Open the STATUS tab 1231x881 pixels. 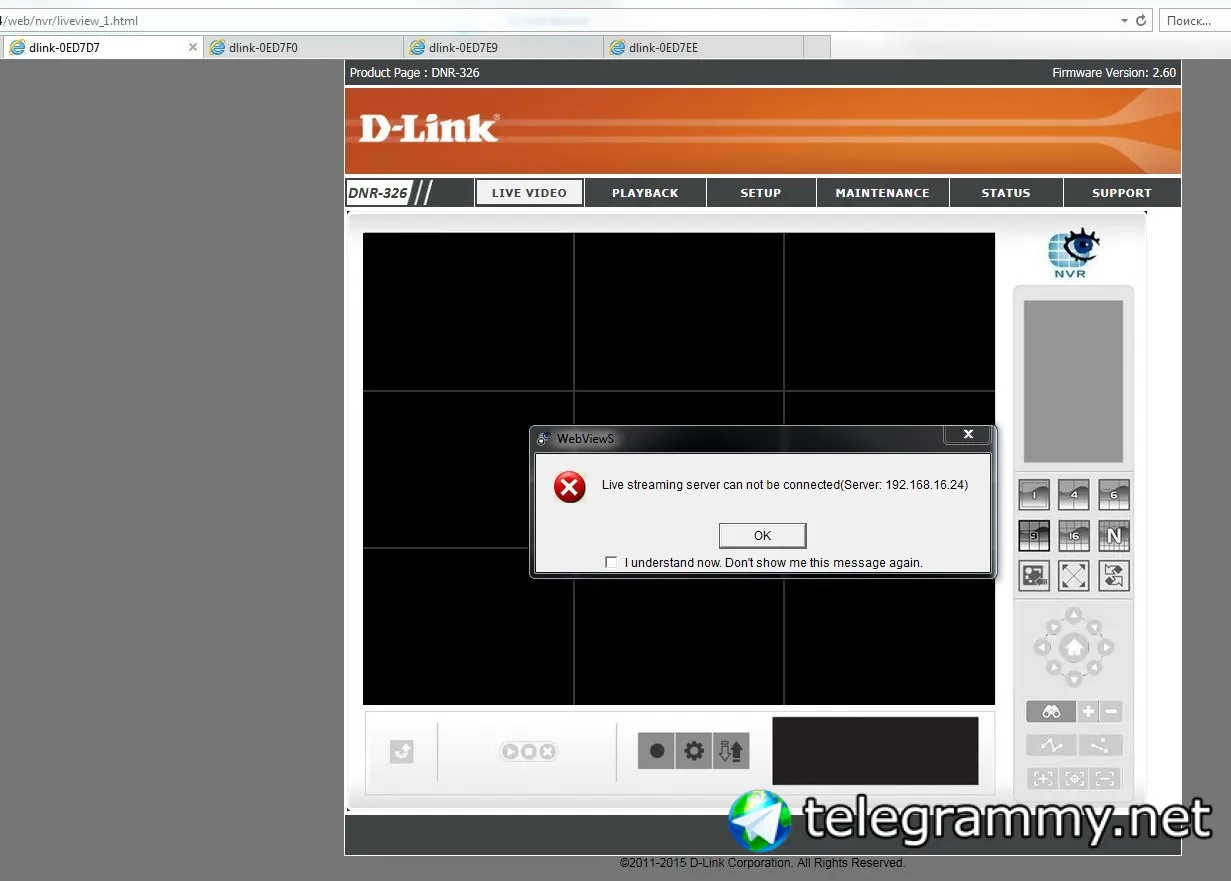tap(1006, 193)
